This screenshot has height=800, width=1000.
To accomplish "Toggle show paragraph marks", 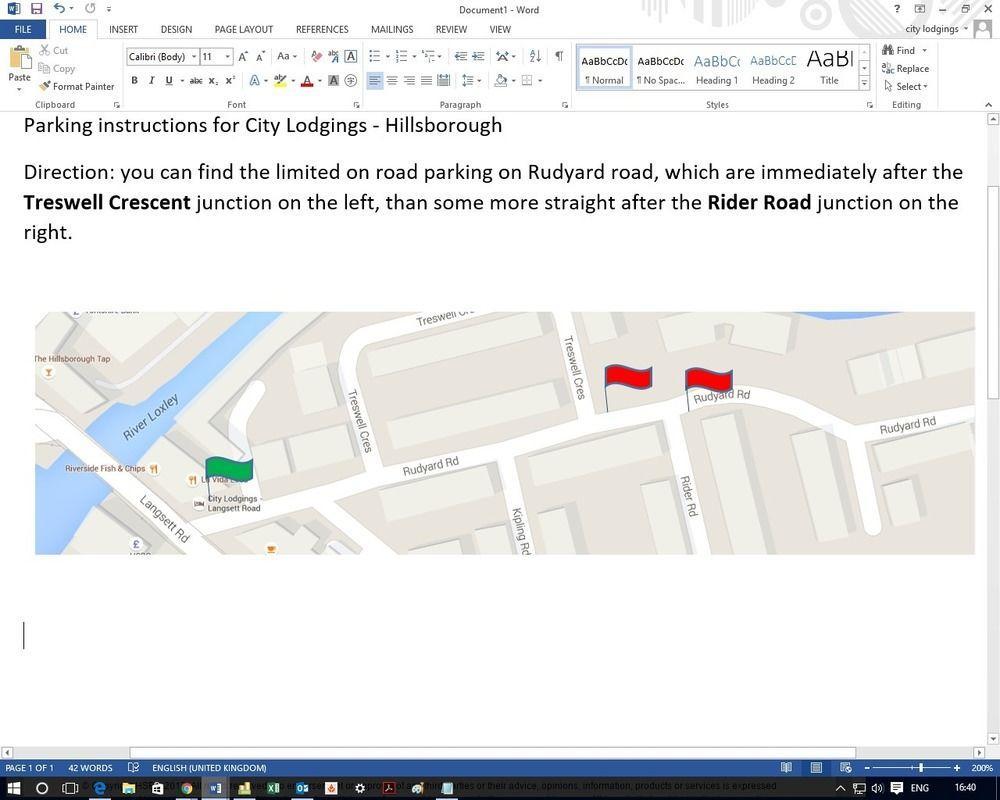I will (x=559, y=56).
